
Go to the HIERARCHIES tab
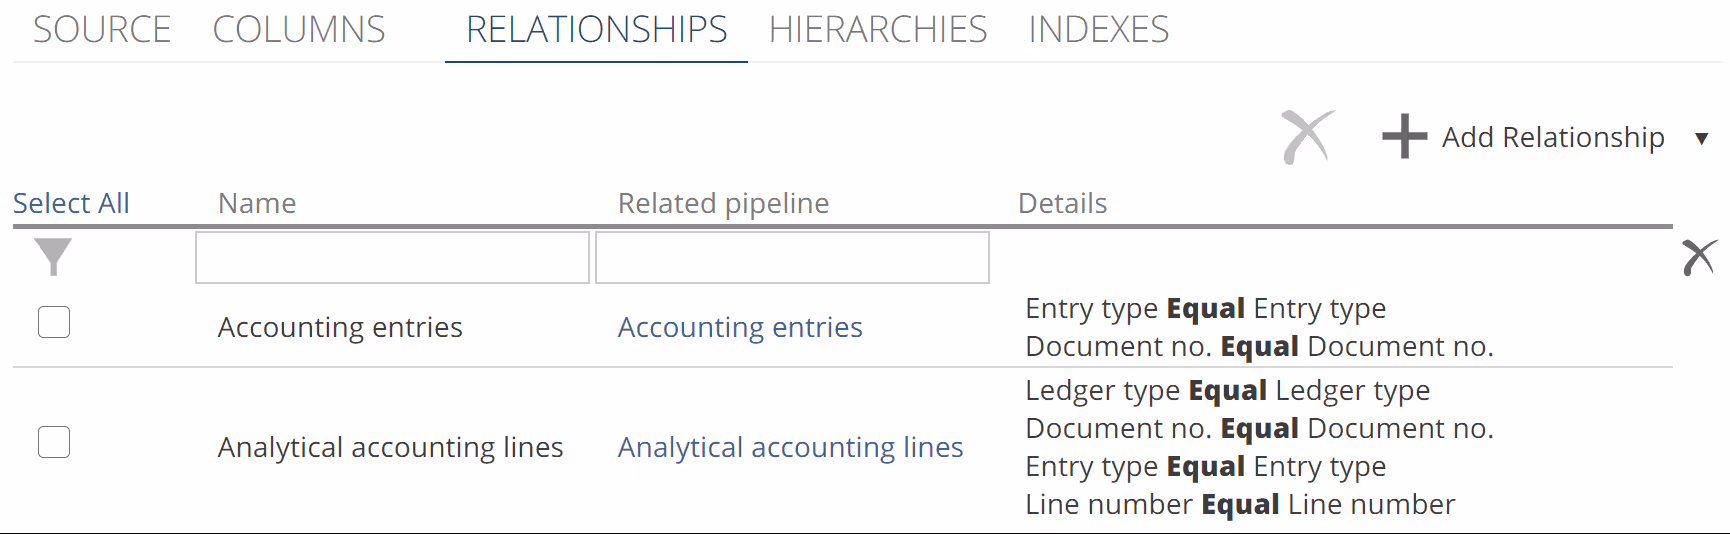pos(877,30)
